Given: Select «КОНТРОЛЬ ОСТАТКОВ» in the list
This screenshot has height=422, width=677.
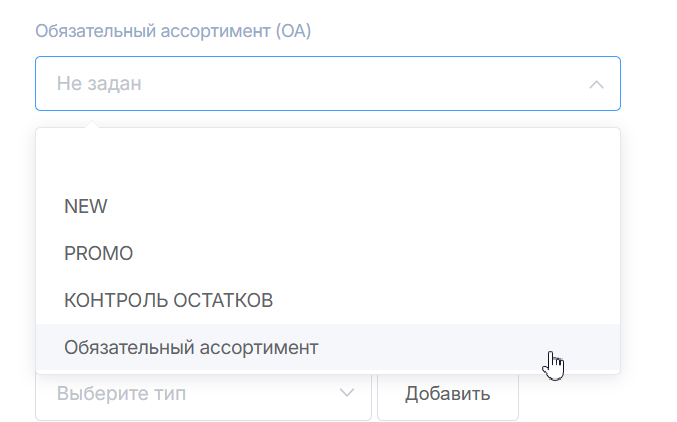Looking at the screenshot, I should pos(168,301).
